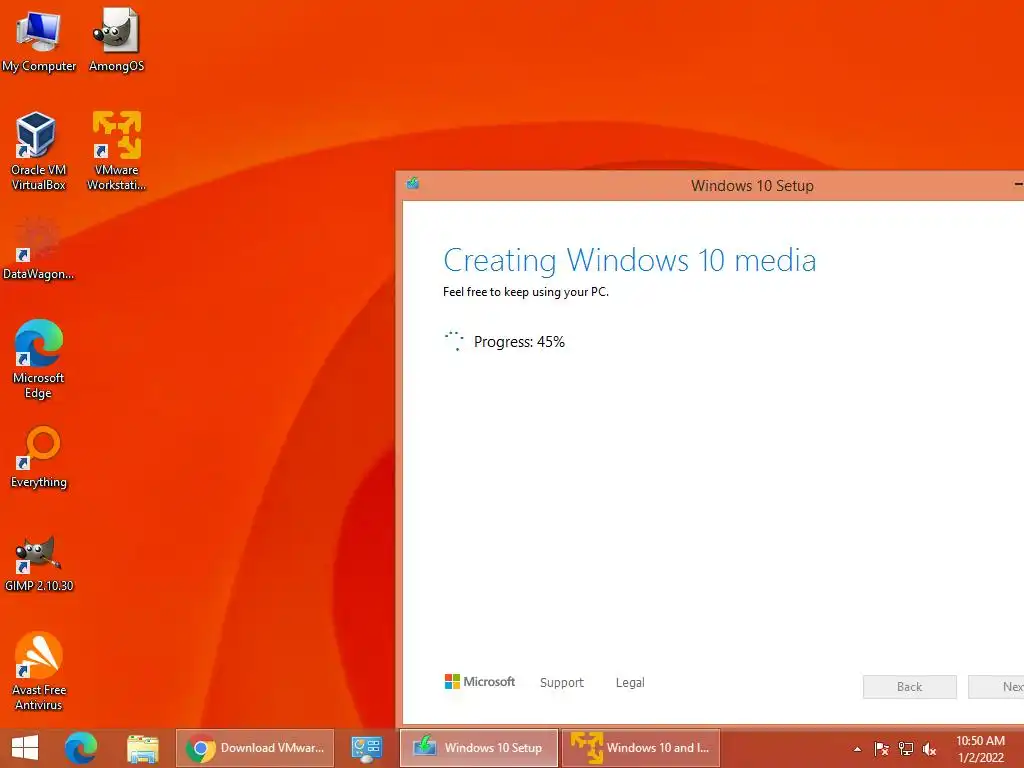Click the muted volume tray icon
The height and width of the screenshot is (768, 1024).
(x=929, y=749)
